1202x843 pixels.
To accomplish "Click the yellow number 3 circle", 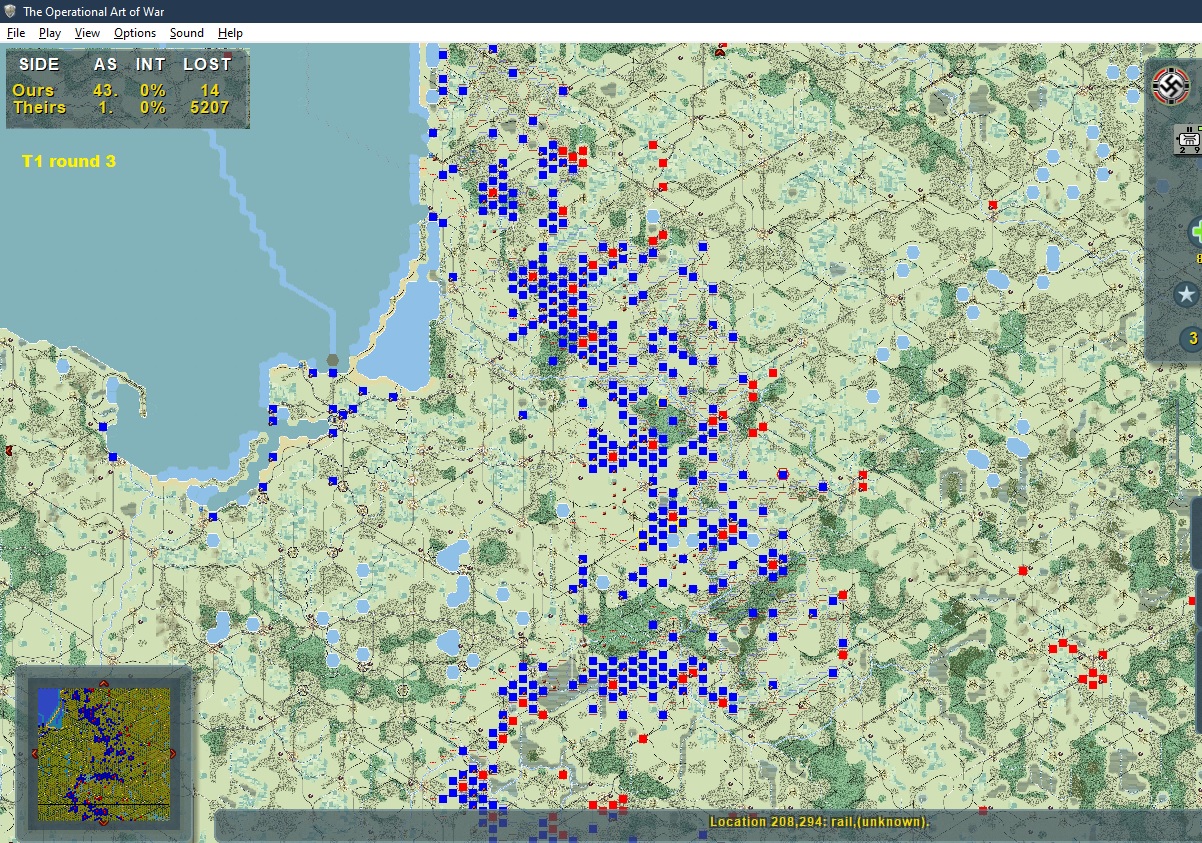I will (1192, 339).
